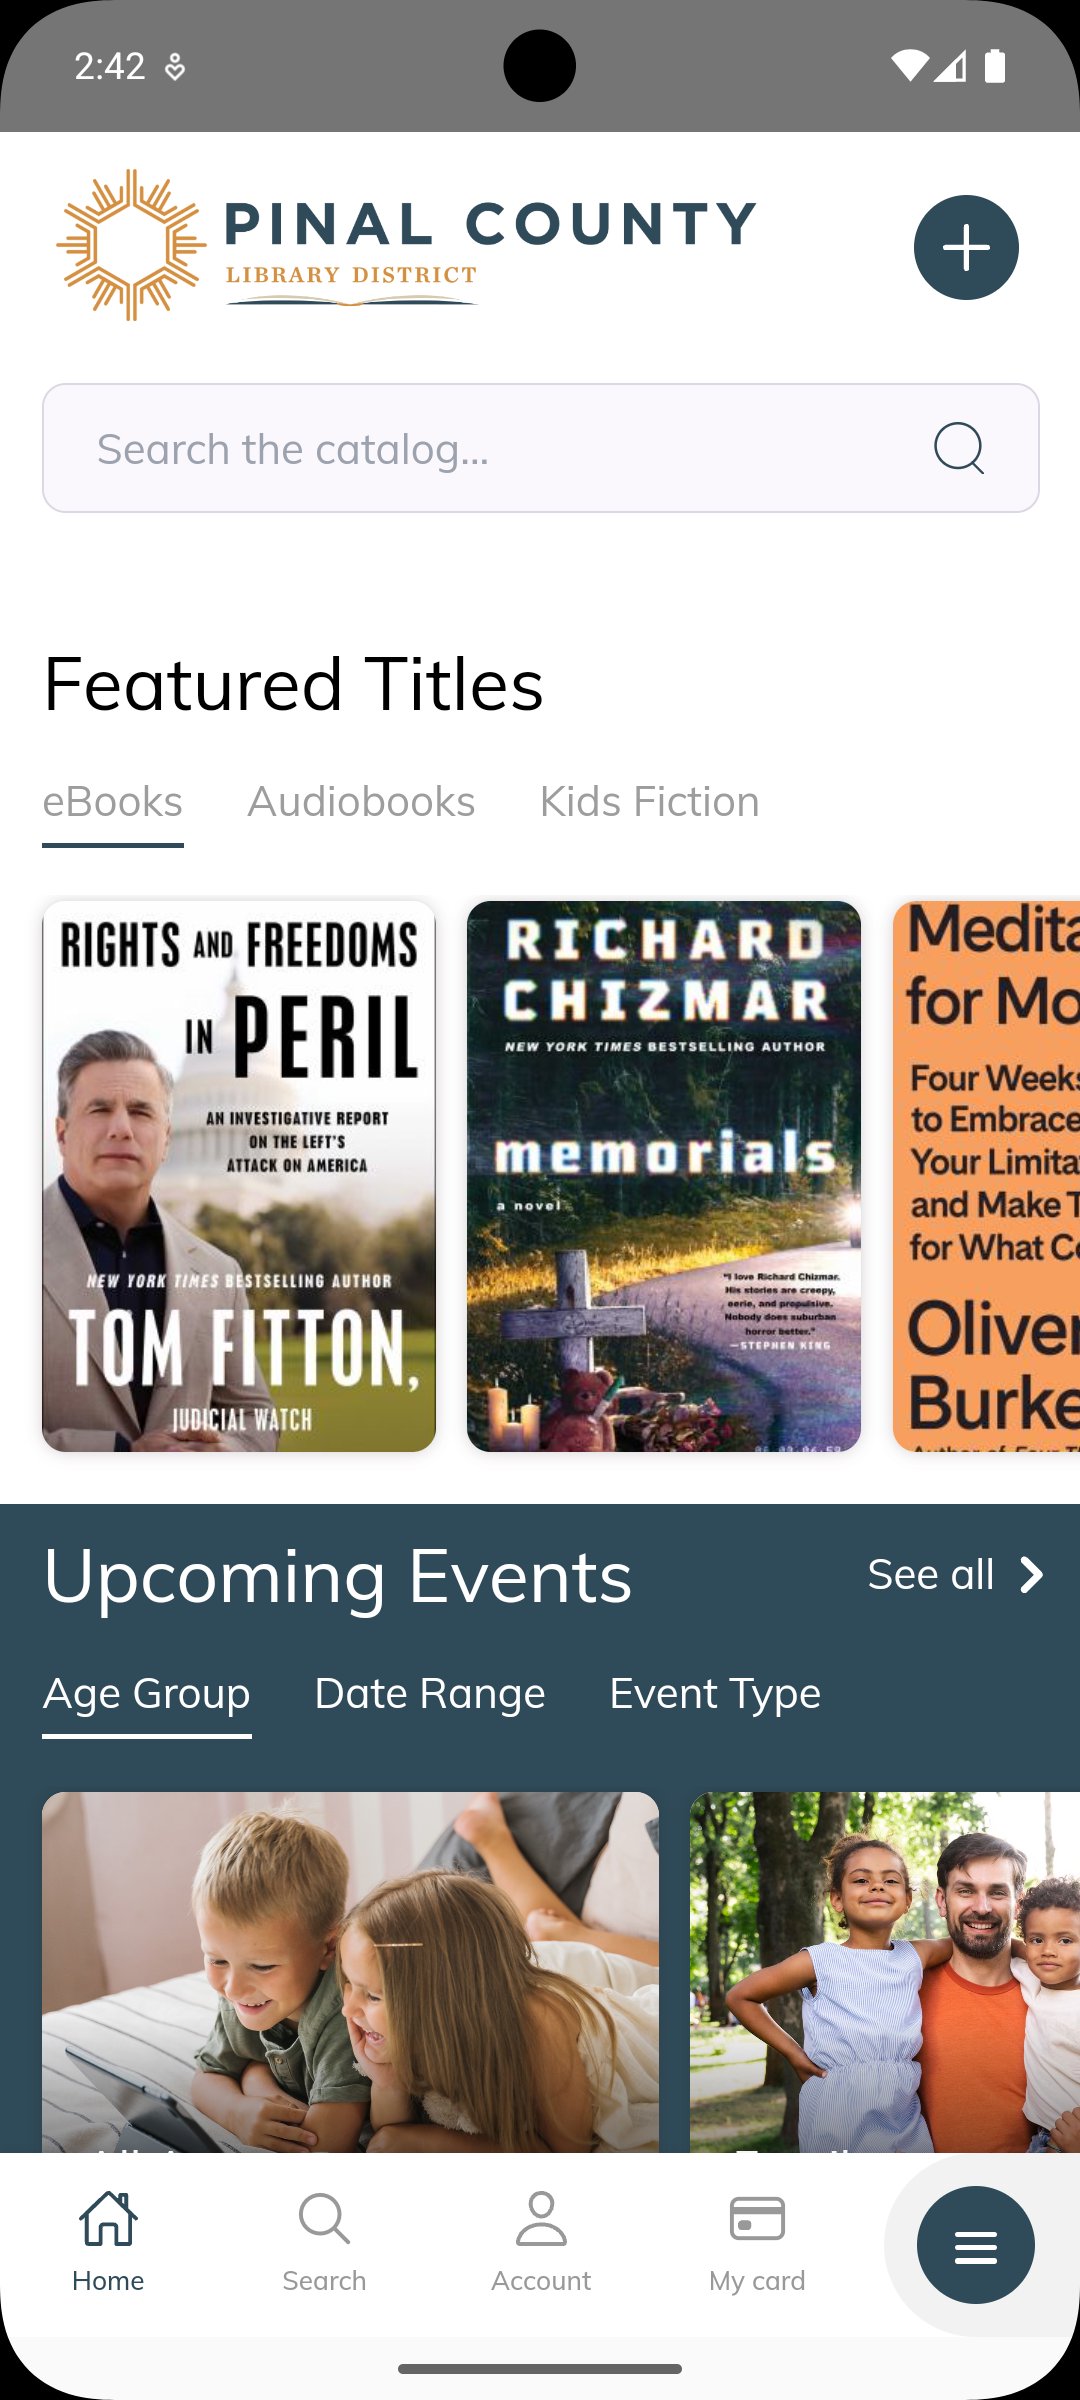Screen dimensions: 1080x2400
Task: Switch to the Kids Fiction tab
Action: (x=649, y=802)
